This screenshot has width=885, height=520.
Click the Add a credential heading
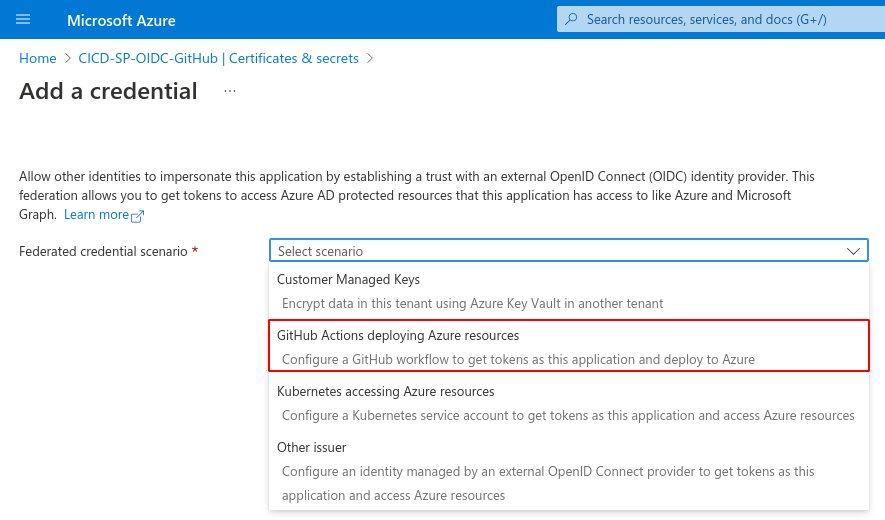pyautogui.click(x=108, y=91)
